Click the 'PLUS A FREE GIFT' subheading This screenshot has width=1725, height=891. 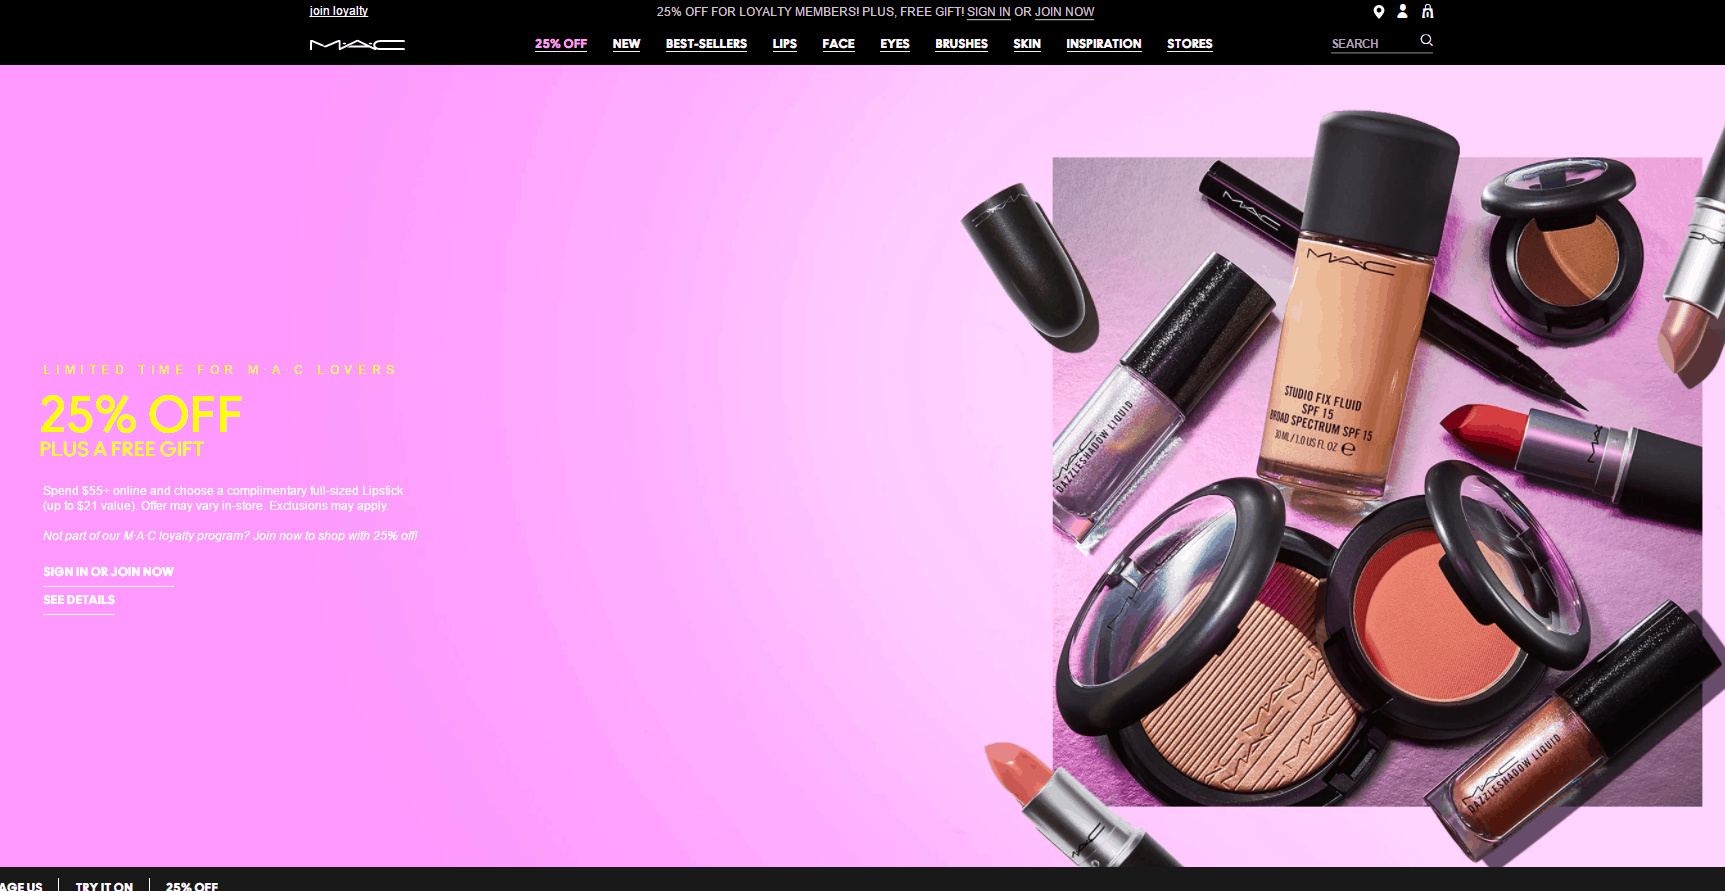(122, 449)
